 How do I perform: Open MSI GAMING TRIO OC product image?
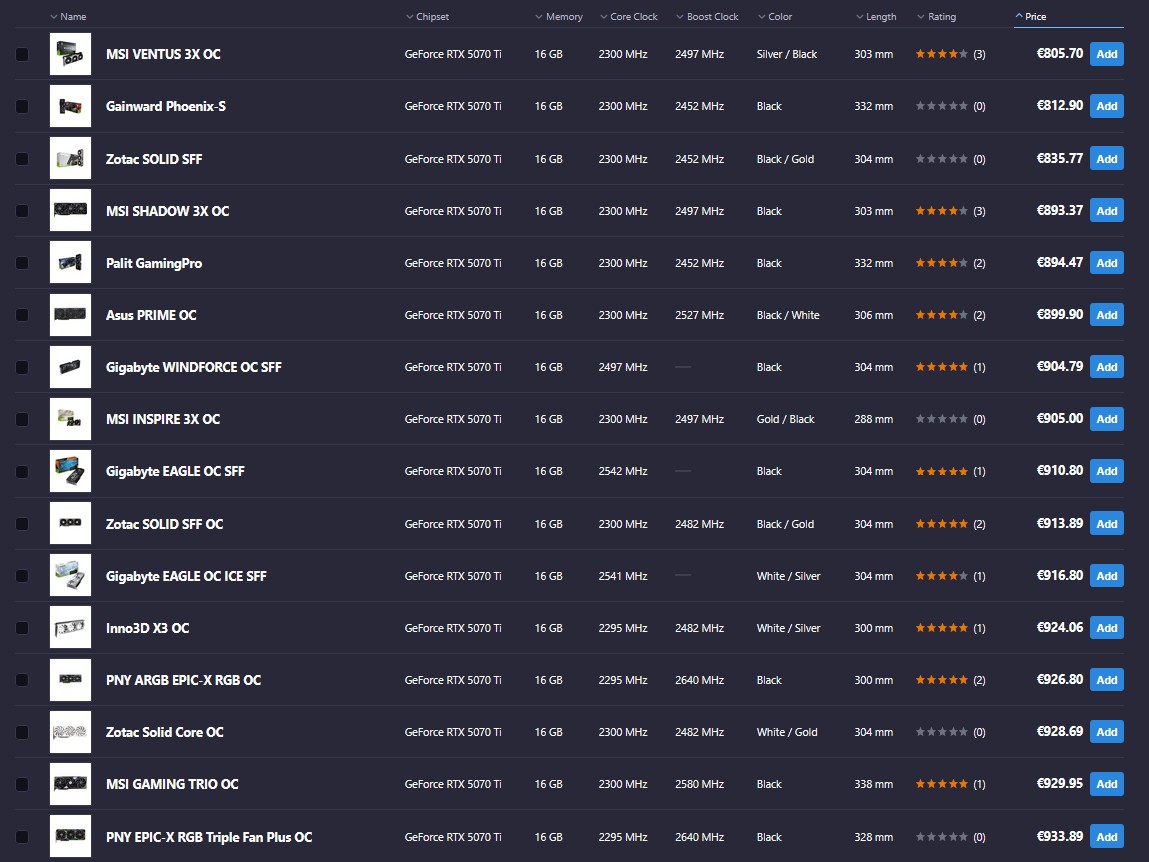(70, 784)
